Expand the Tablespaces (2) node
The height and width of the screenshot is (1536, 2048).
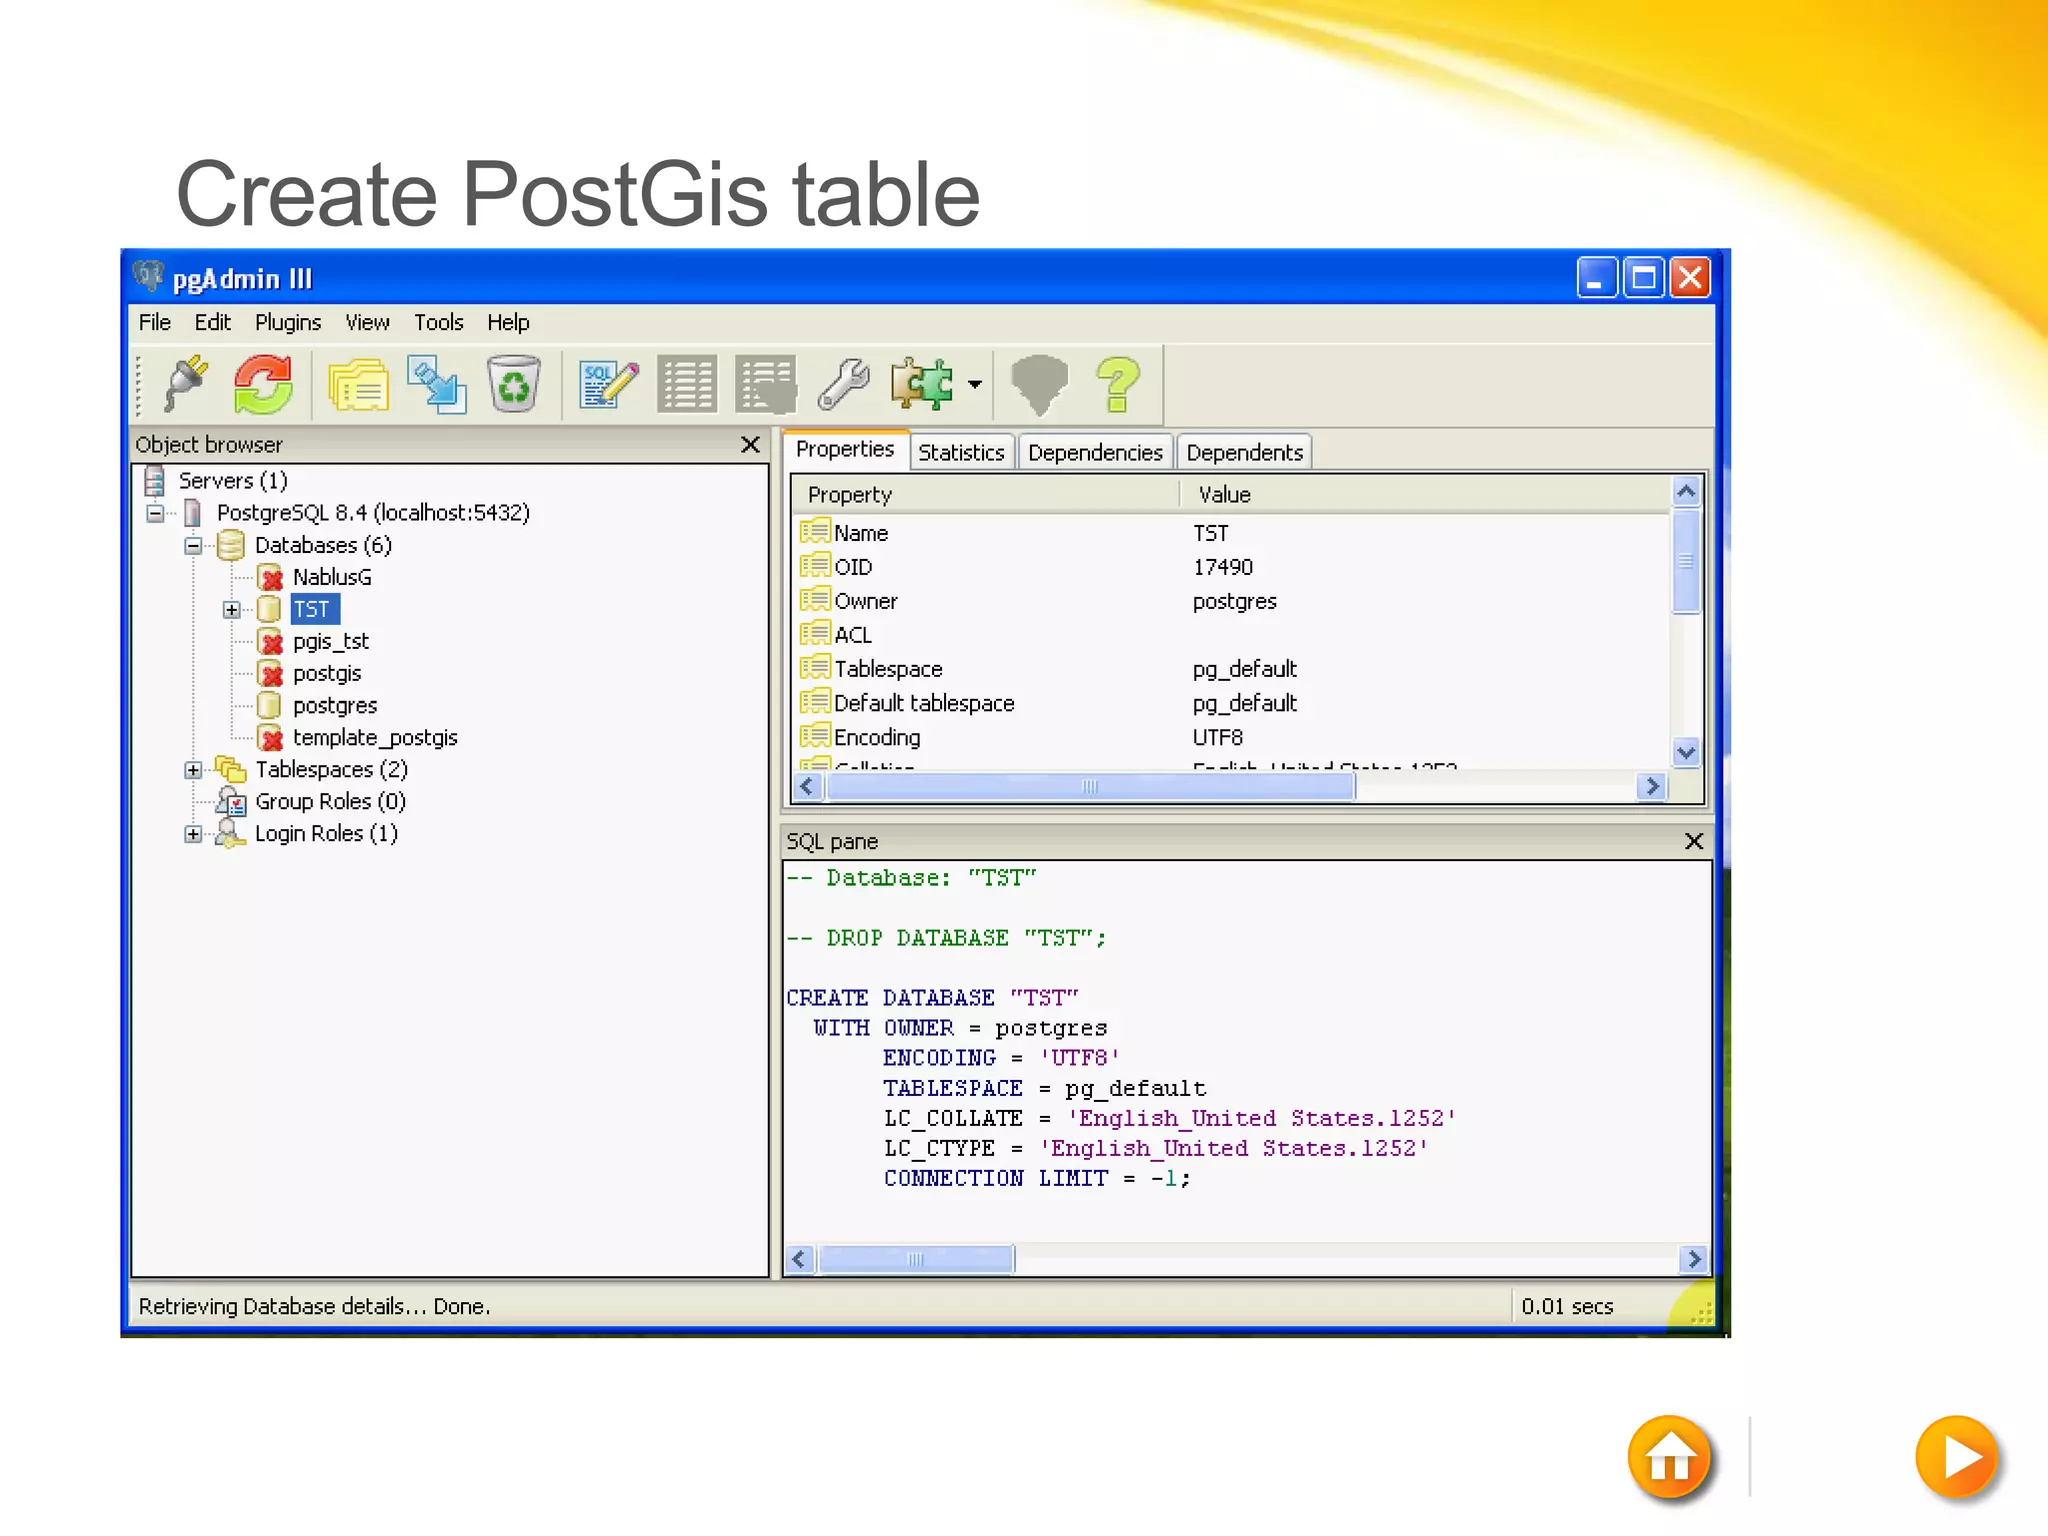point(193,770)
